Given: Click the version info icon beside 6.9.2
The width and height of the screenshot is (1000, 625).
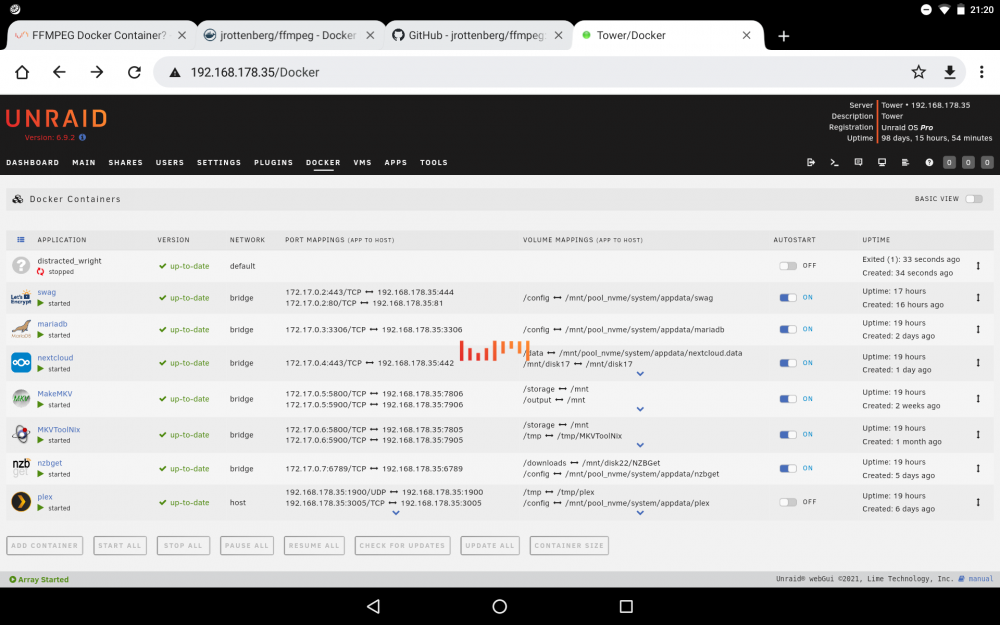Looking at the screenshot, I should (82, 137).
